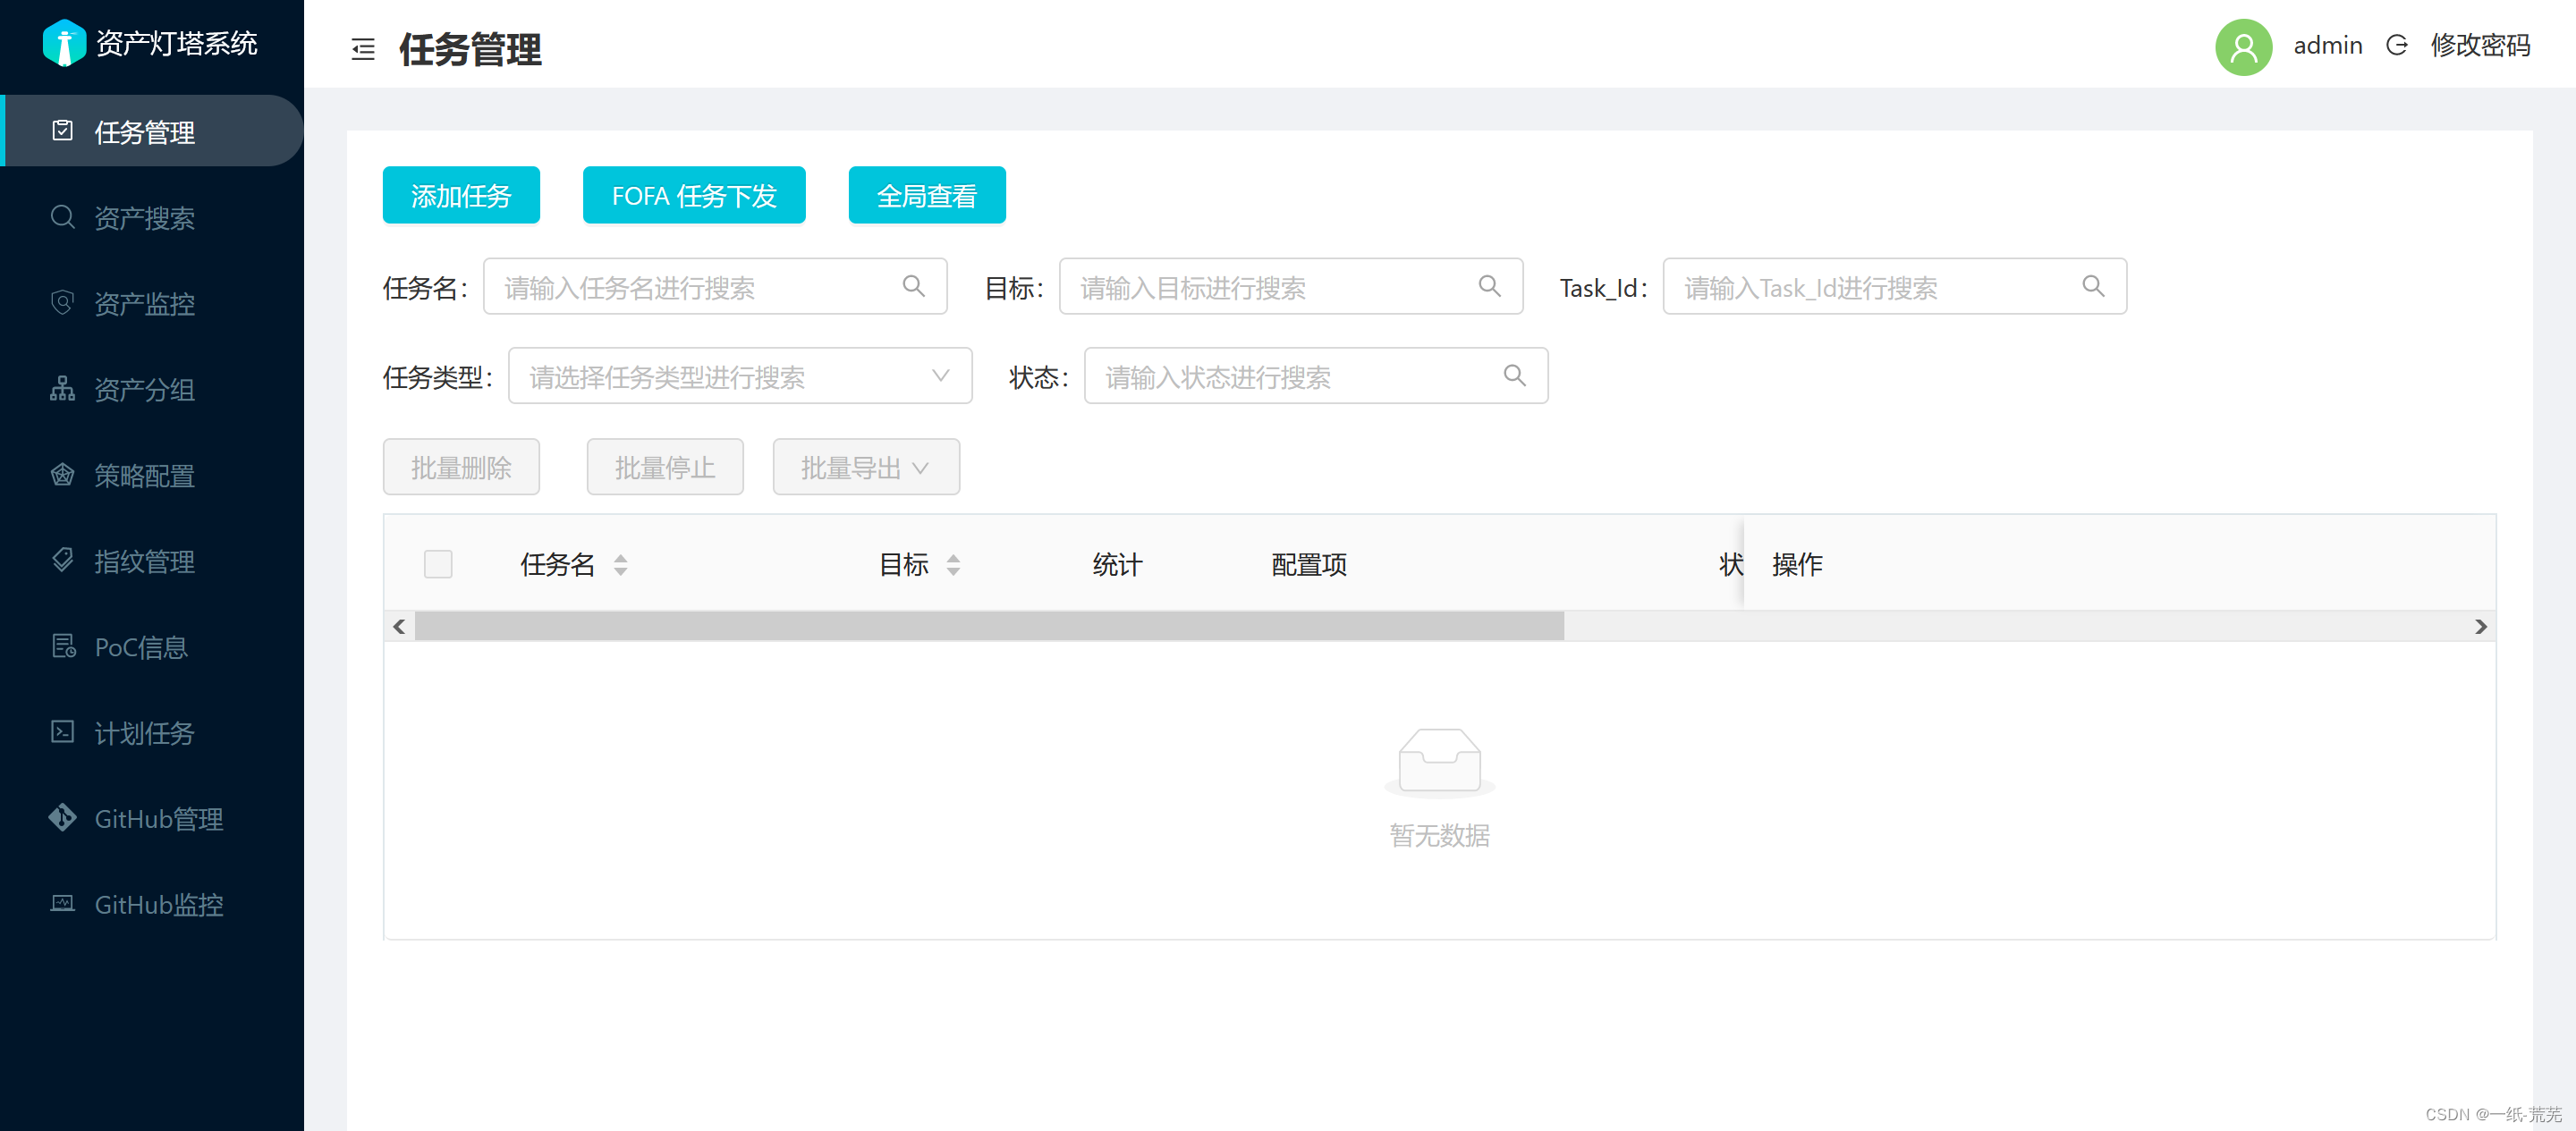
Task: Click search icon in 任务名 field
Action: click(x=913, y=287)
